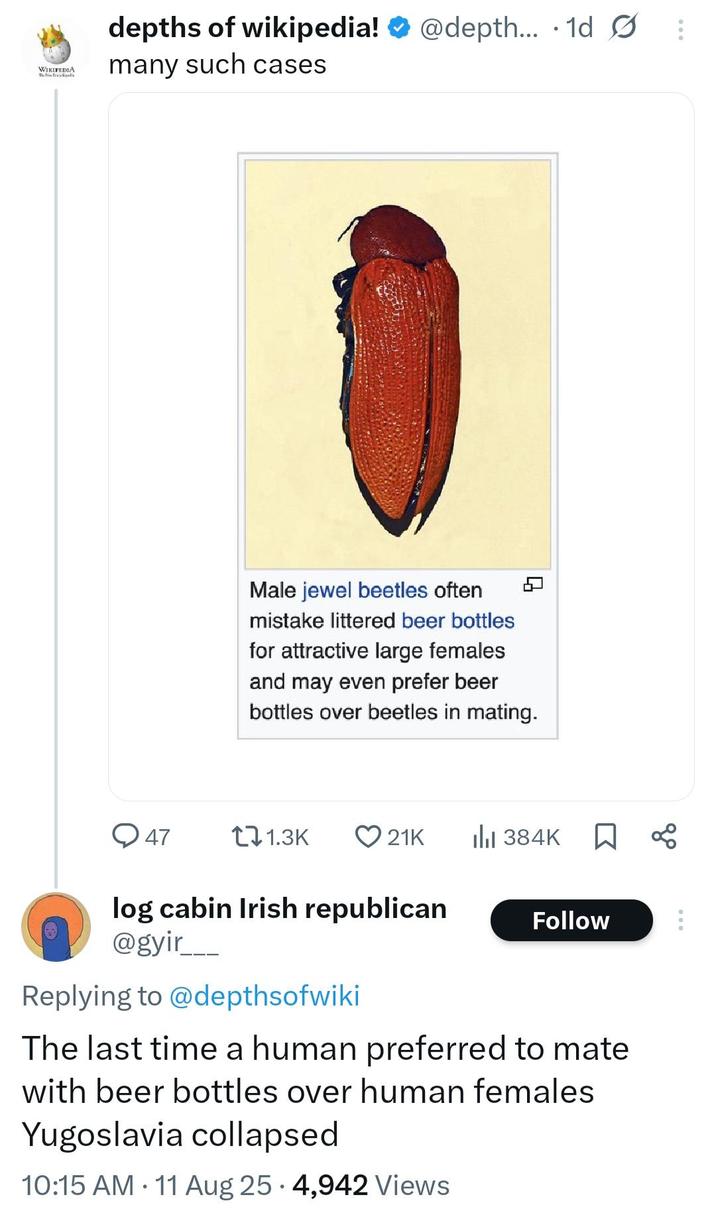Click the depths of wikipedia! display name

tap(243, 29)
